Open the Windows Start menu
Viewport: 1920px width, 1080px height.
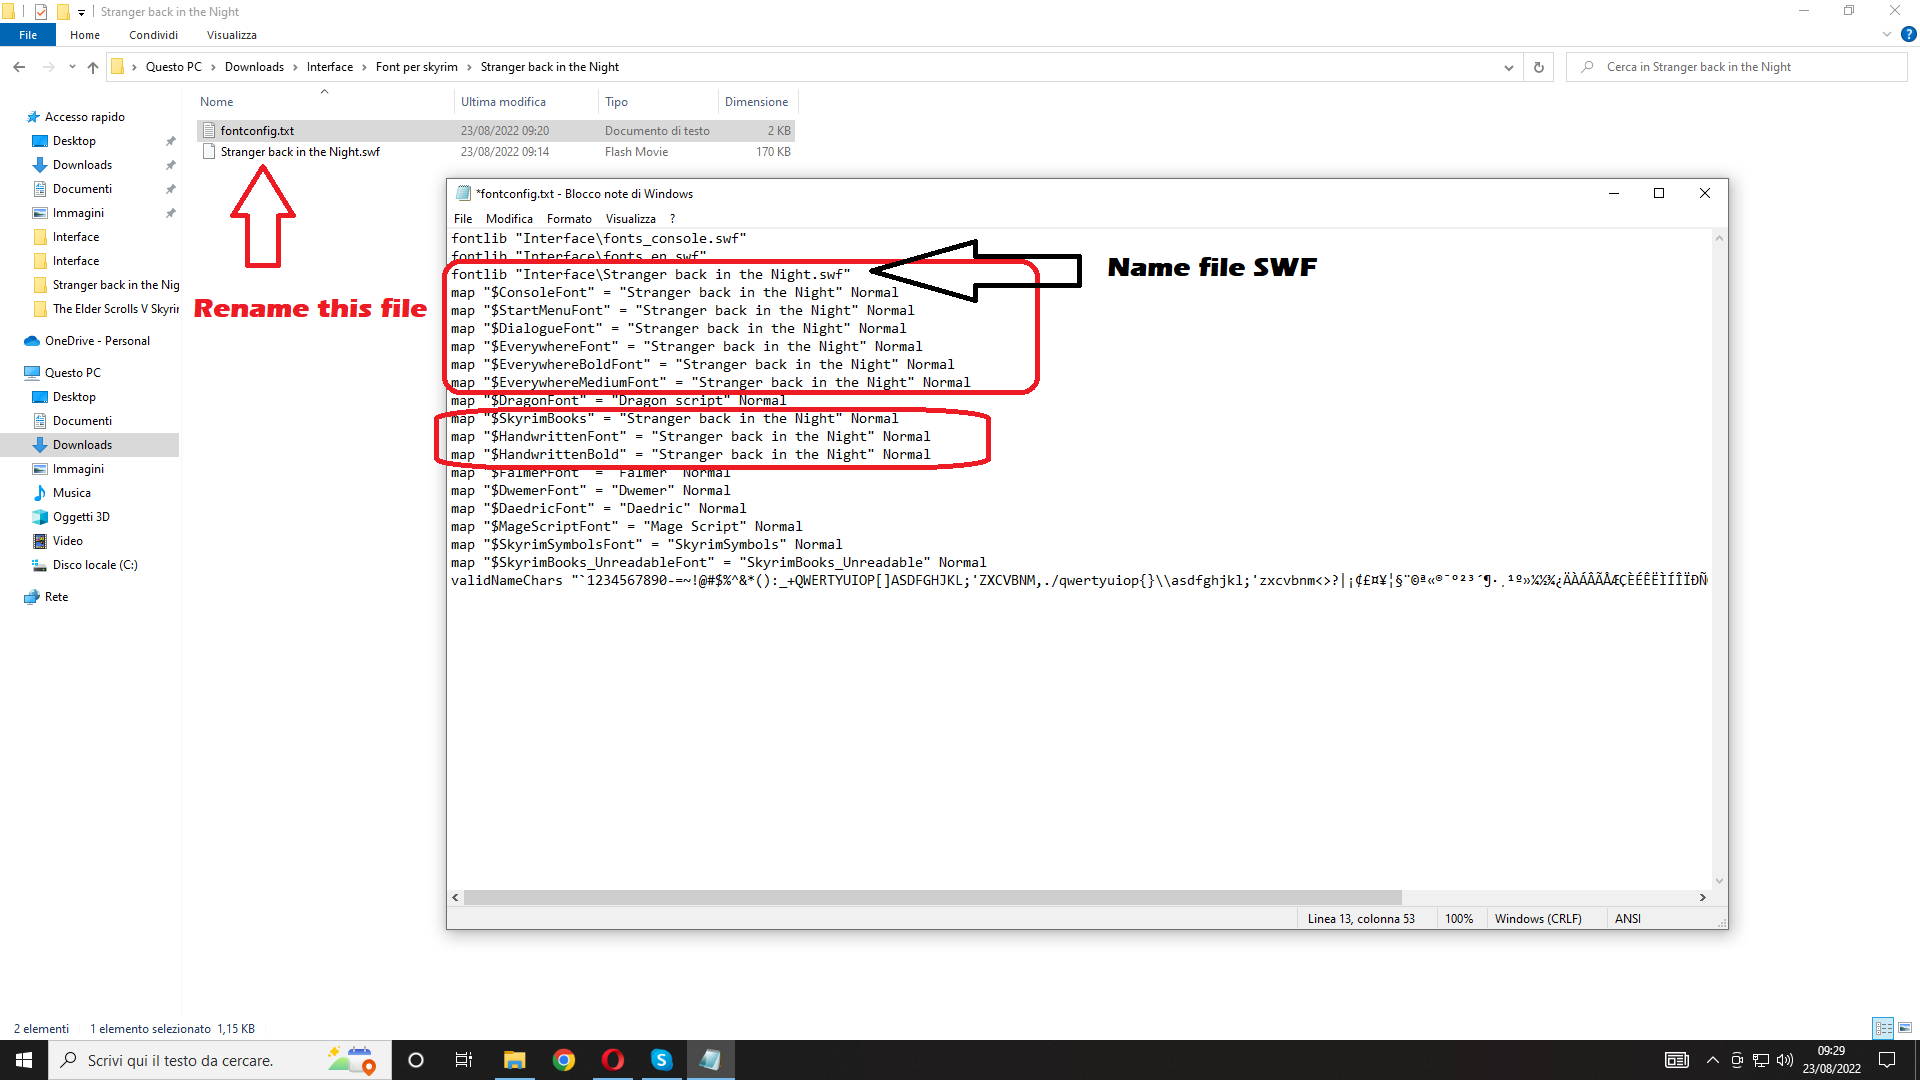click(24, 1060)
